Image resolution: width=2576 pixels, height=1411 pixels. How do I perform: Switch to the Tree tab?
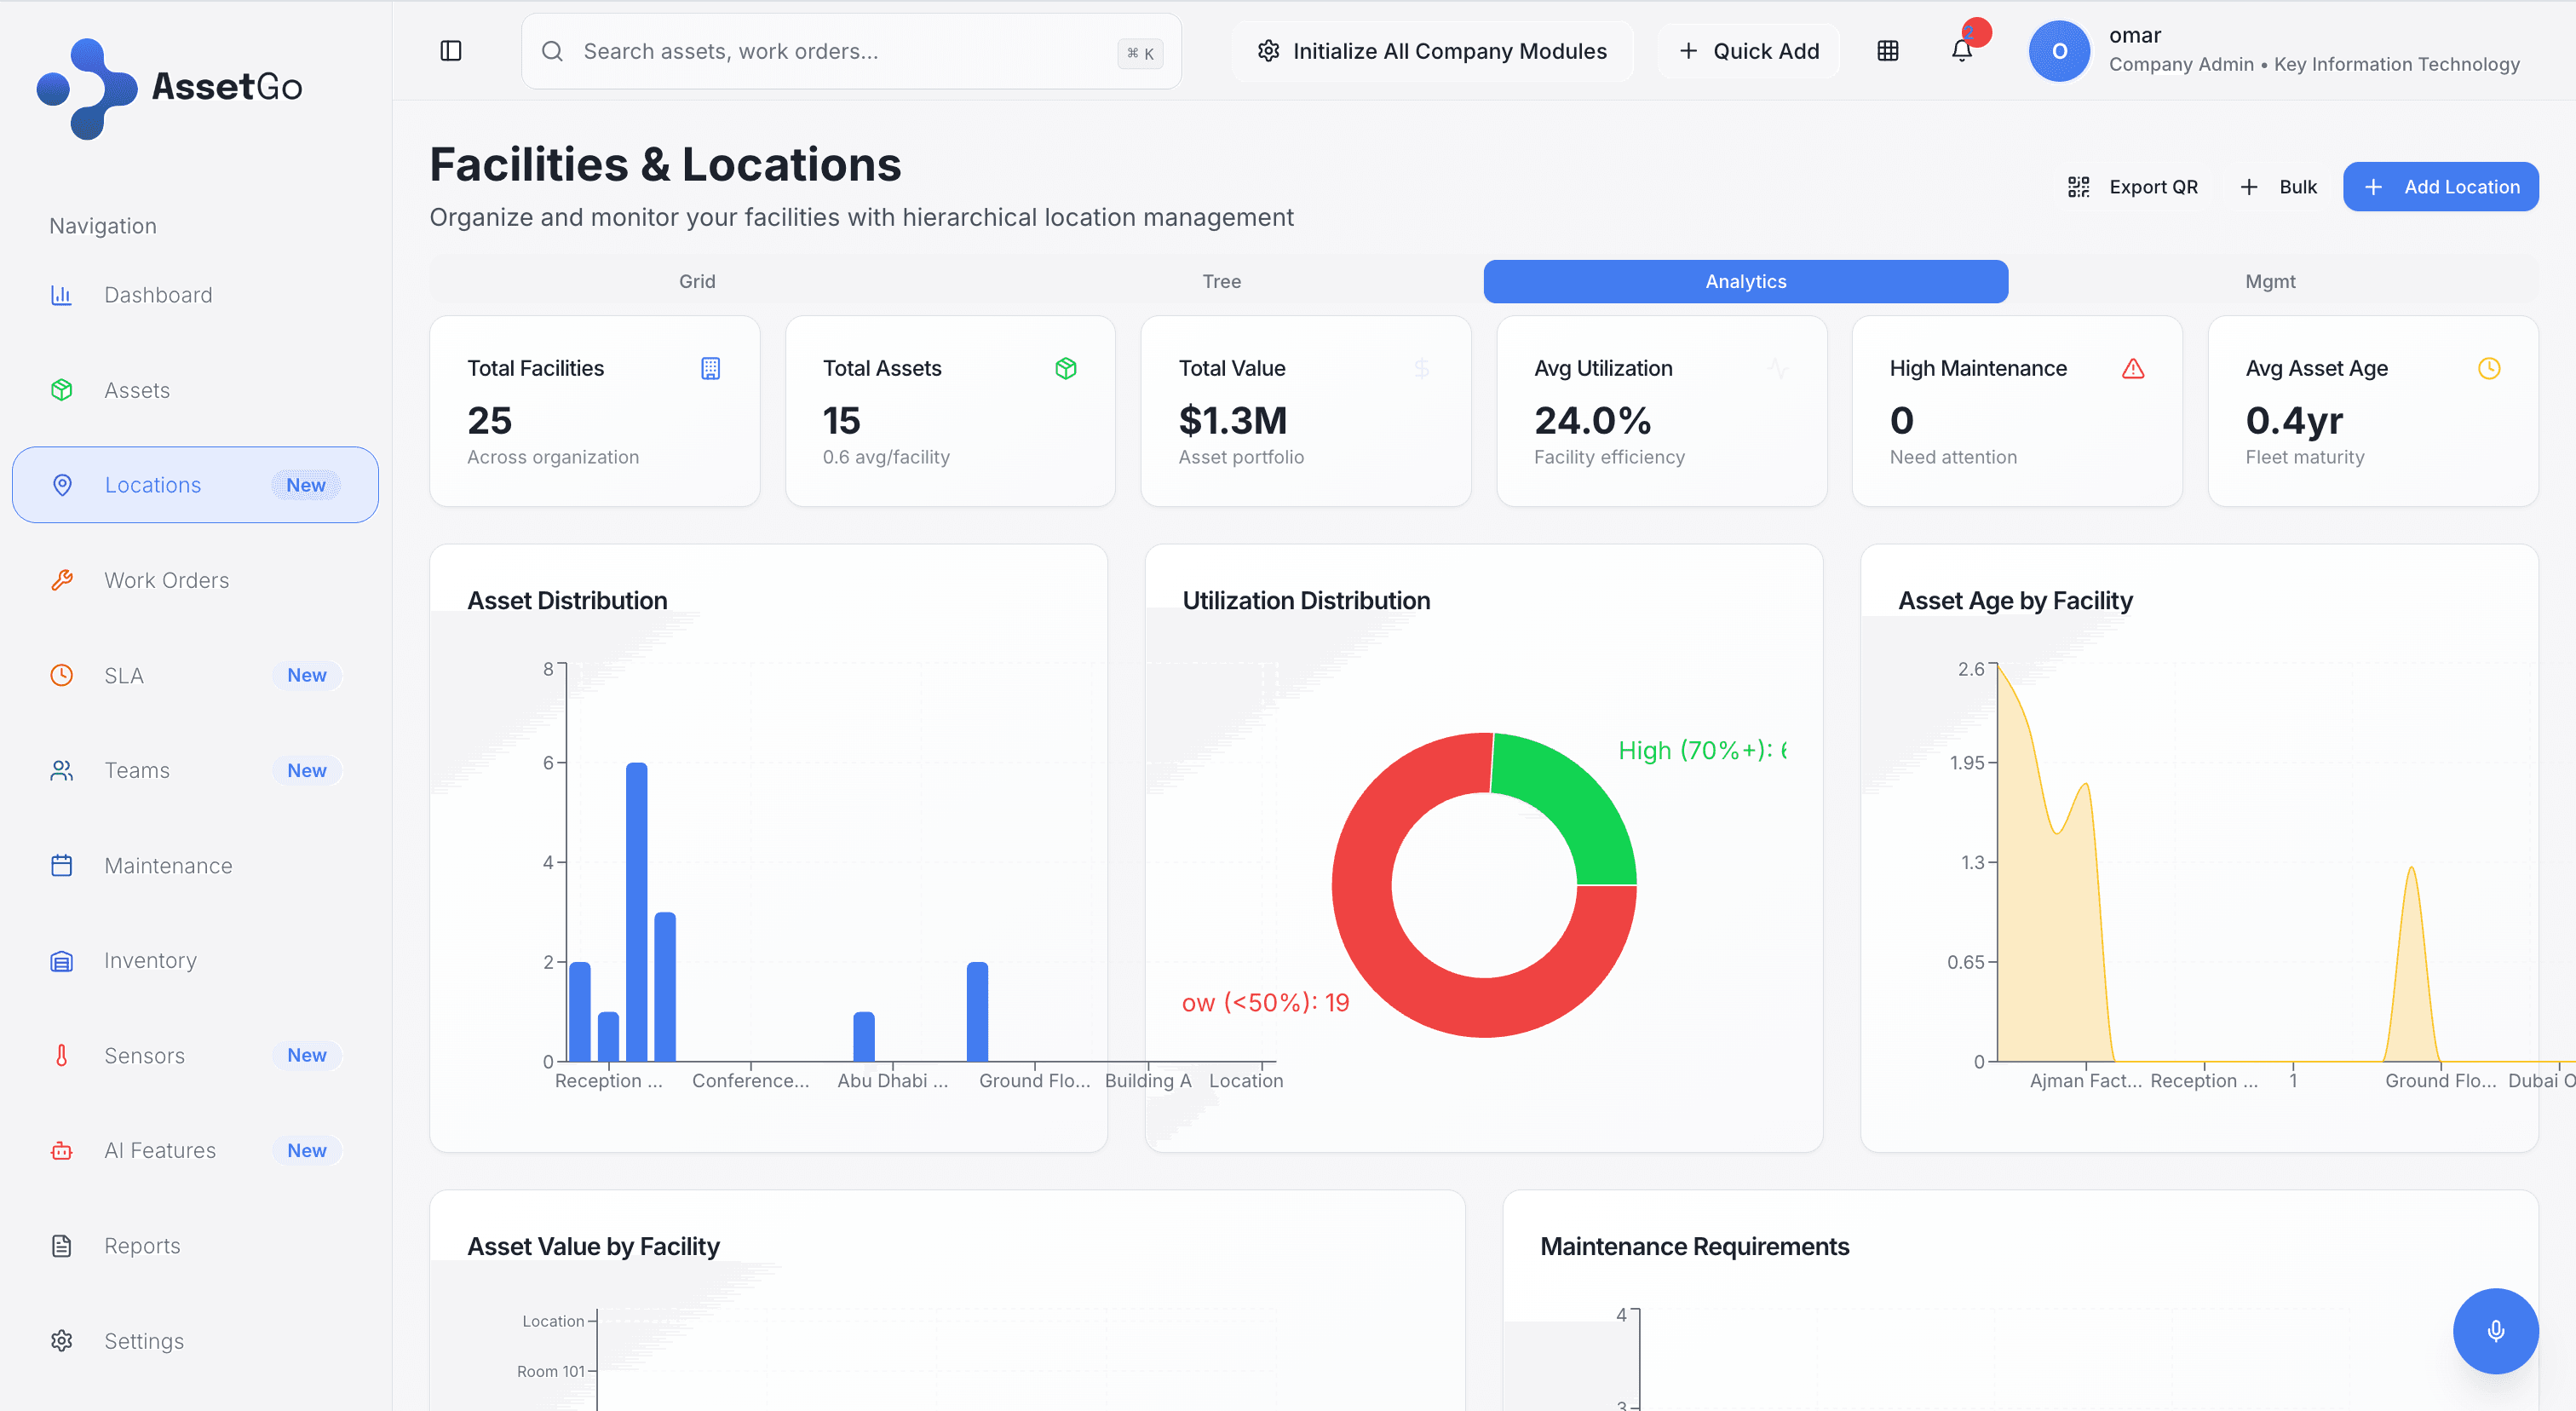pos(1221,282)
